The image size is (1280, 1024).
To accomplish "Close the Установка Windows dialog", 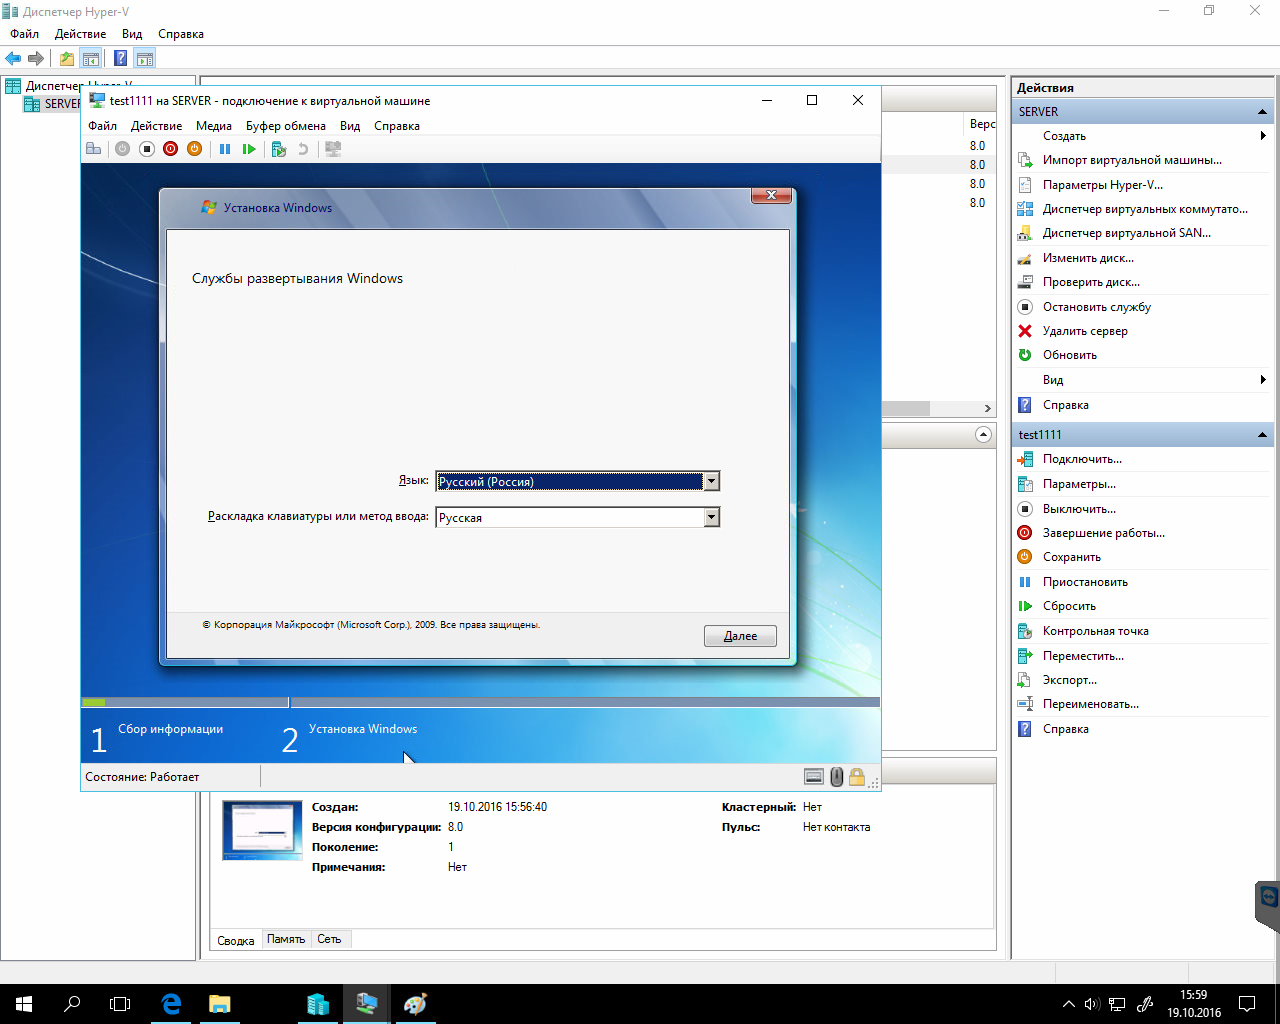I will tap(771, 195).
